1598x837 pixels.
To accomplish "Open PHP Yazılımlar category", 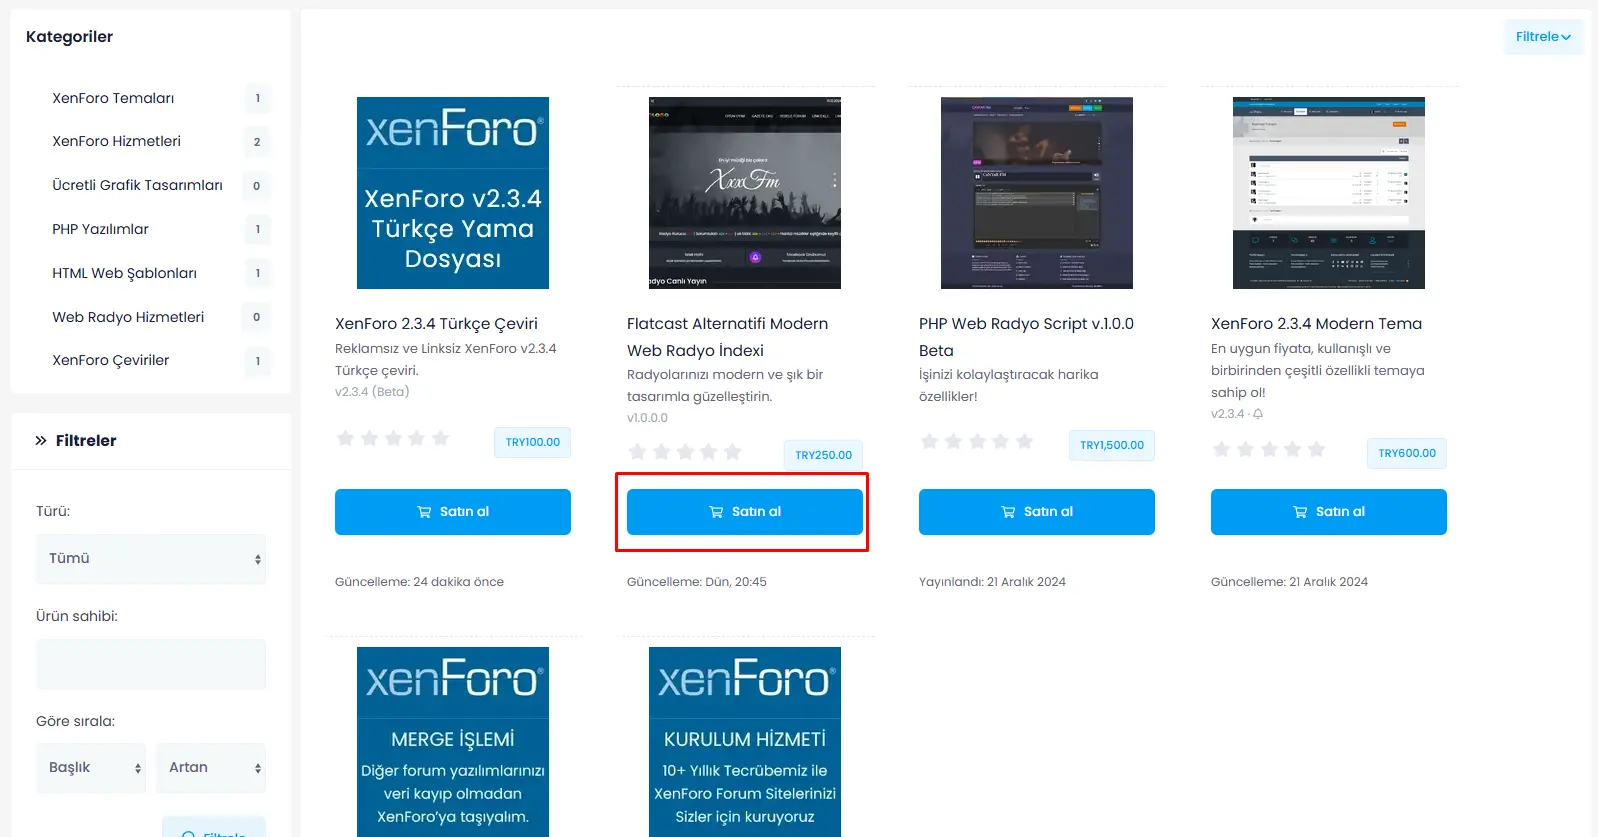I will (100, 229).
